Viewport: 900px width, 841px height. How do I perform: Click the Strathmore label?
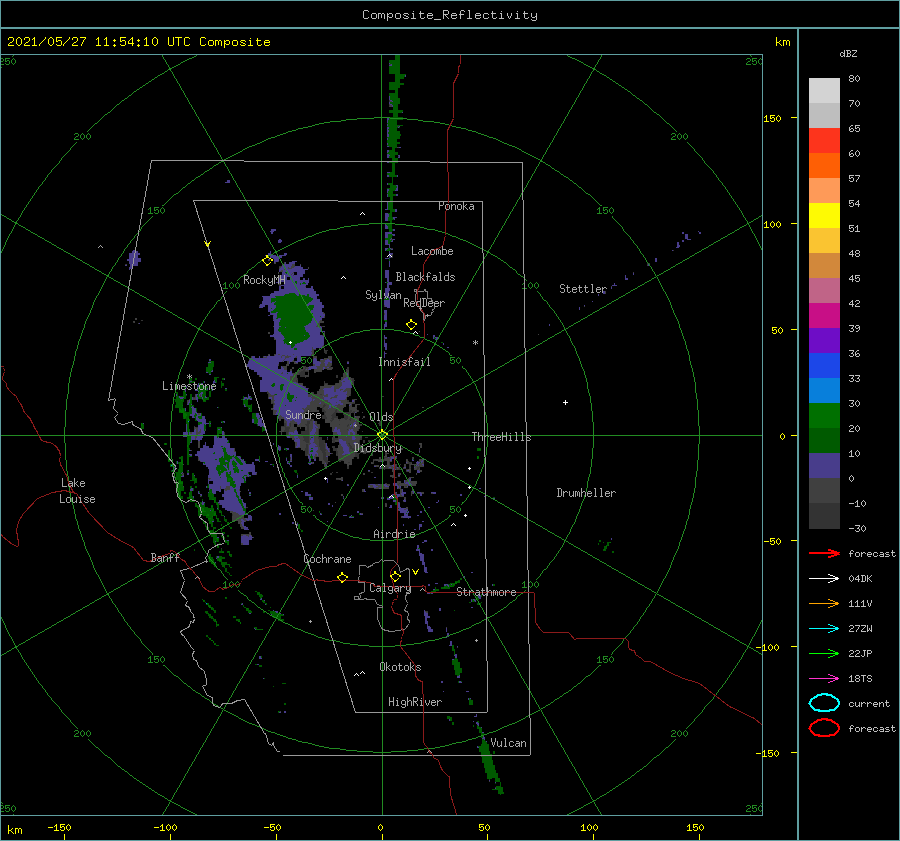tap(486, 592)
